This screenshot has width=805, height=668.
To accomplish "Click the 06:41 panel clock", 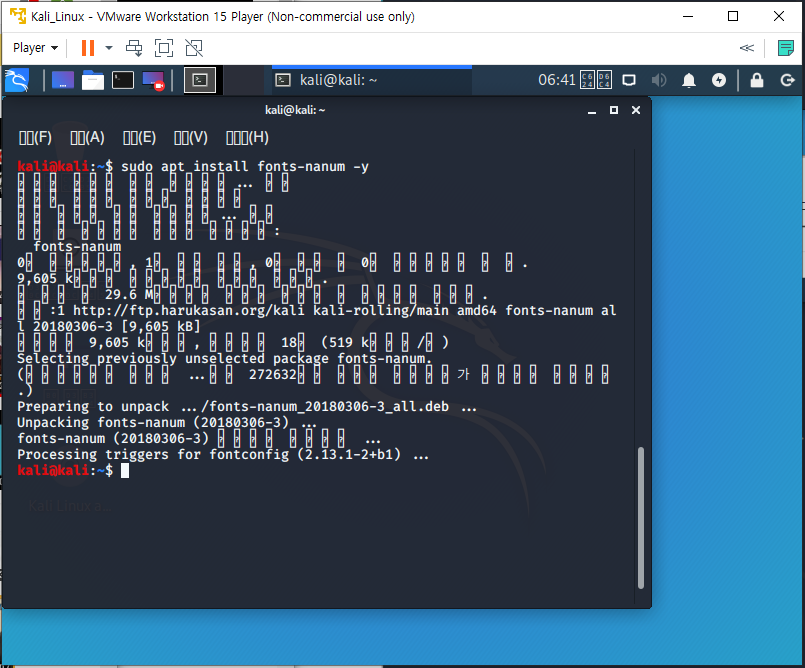I will coord(557,80).
